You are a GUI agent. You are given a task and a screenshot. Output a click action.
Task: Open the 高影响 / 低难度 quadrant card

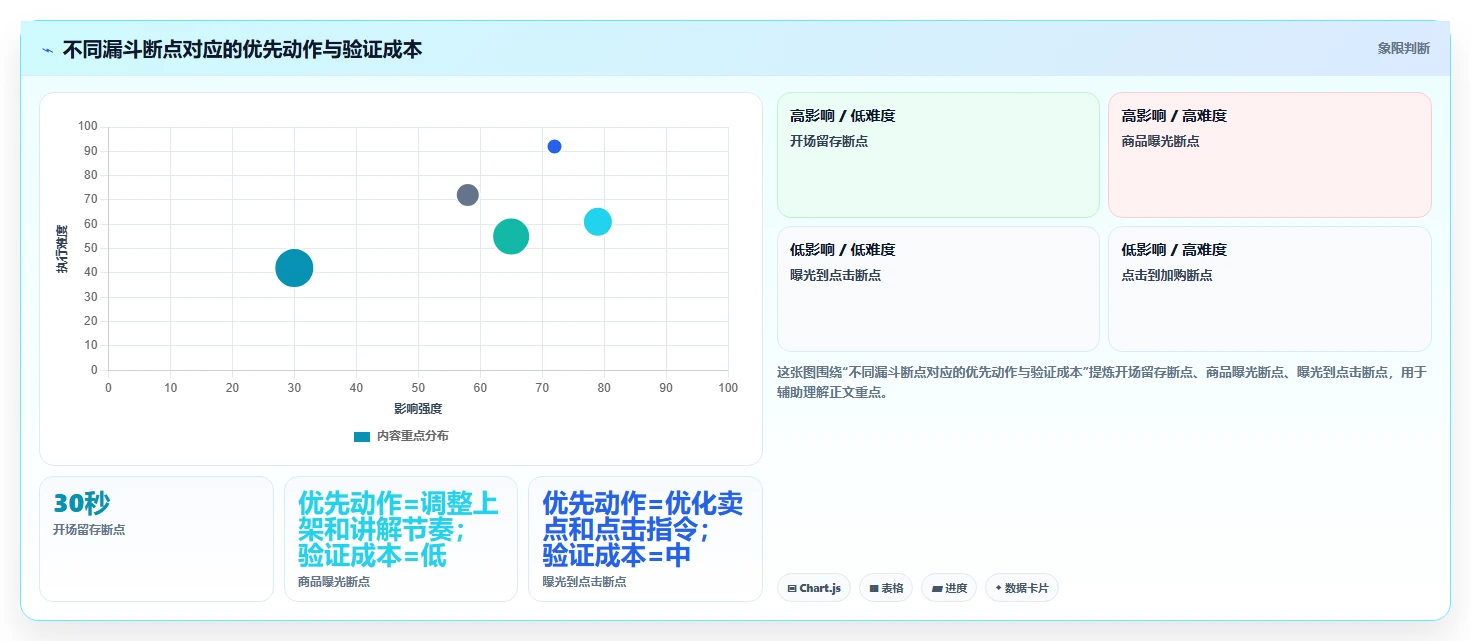tap(938, 155)
